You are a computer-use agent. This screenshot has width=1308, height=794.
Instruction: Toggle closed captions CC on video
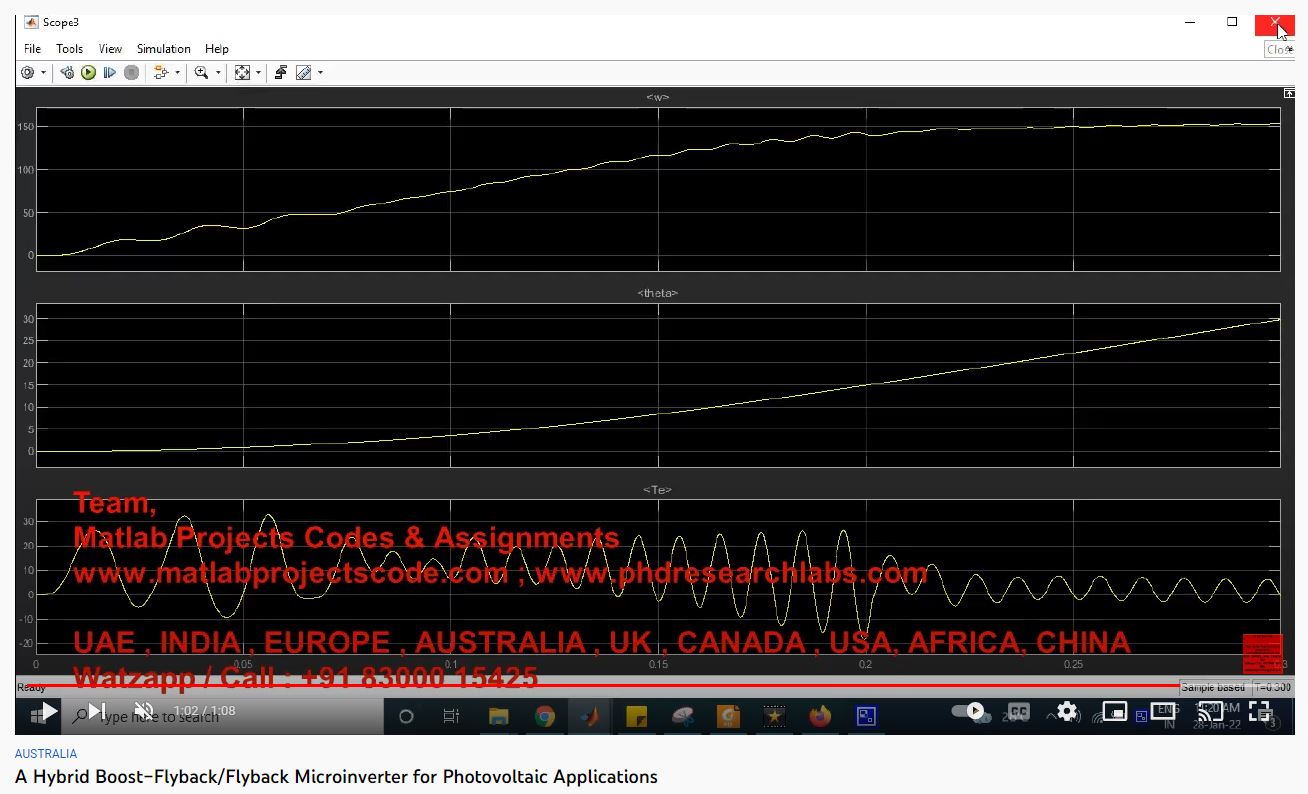[1018, 712]
